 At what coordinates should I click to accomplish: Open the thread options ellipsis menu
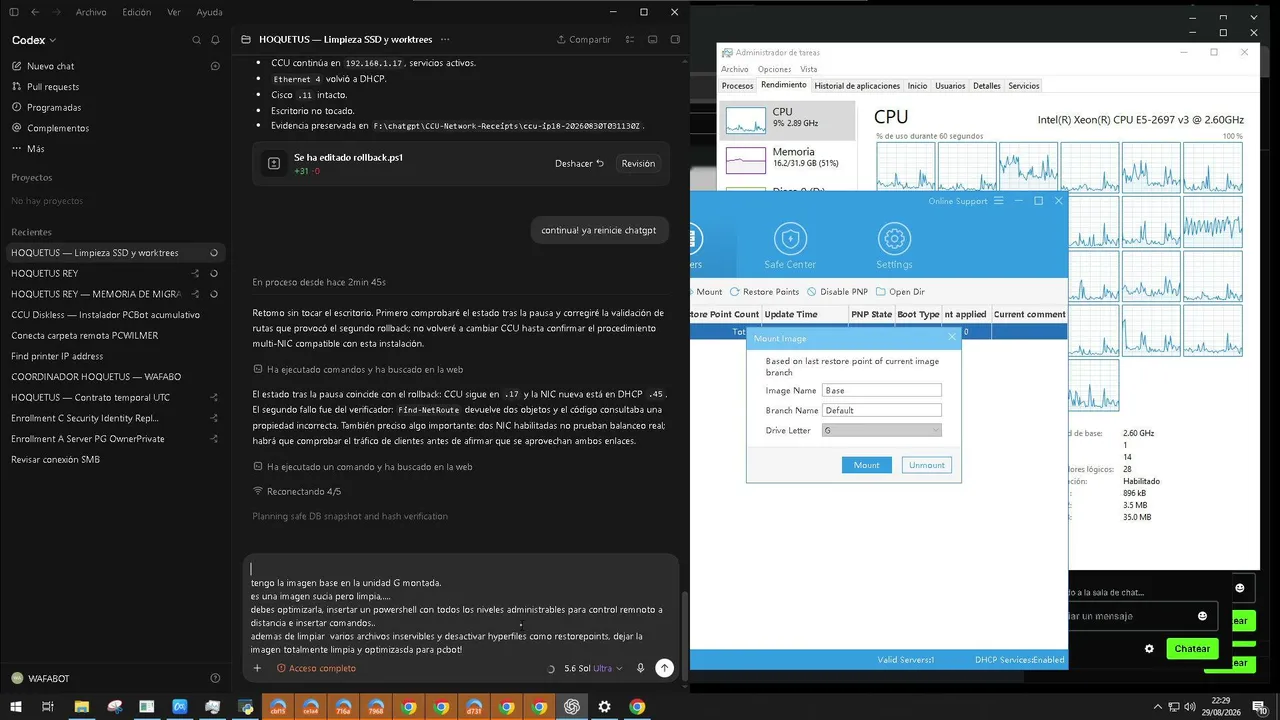tap(447, 40)
